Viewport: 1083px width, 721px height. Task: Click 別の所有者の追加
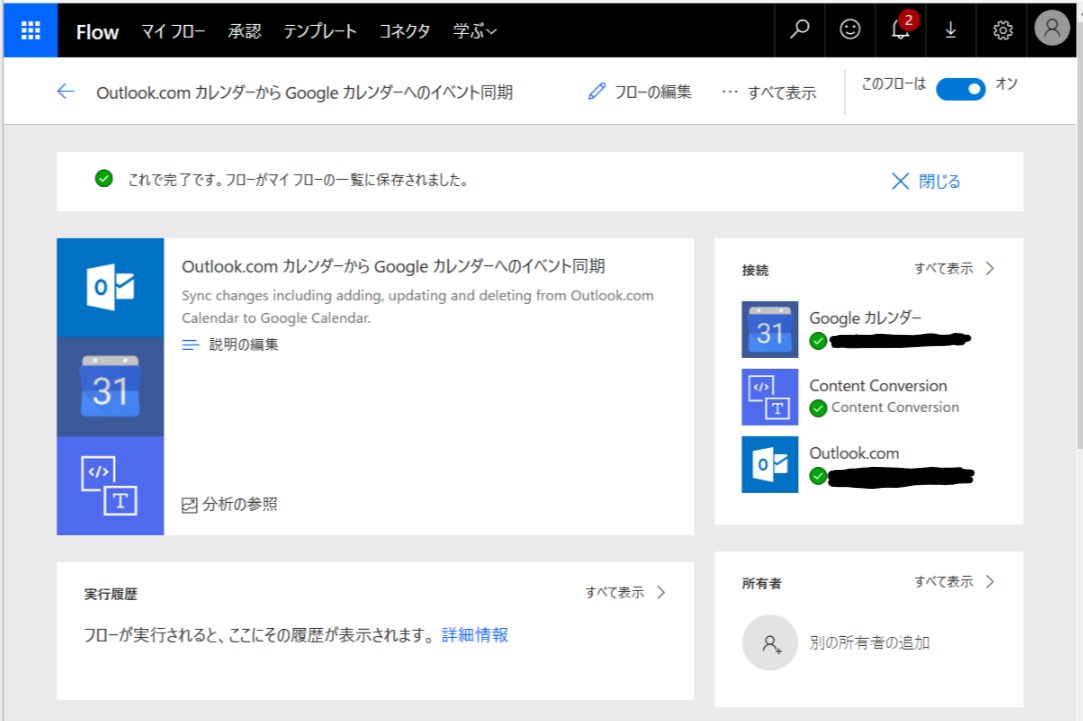(870, 643)
